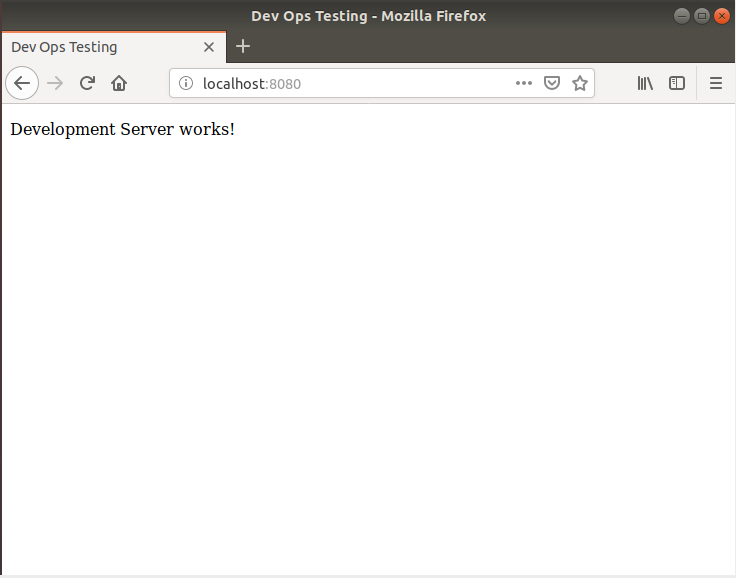Save page to Pocket

click(x=551, y=84)
